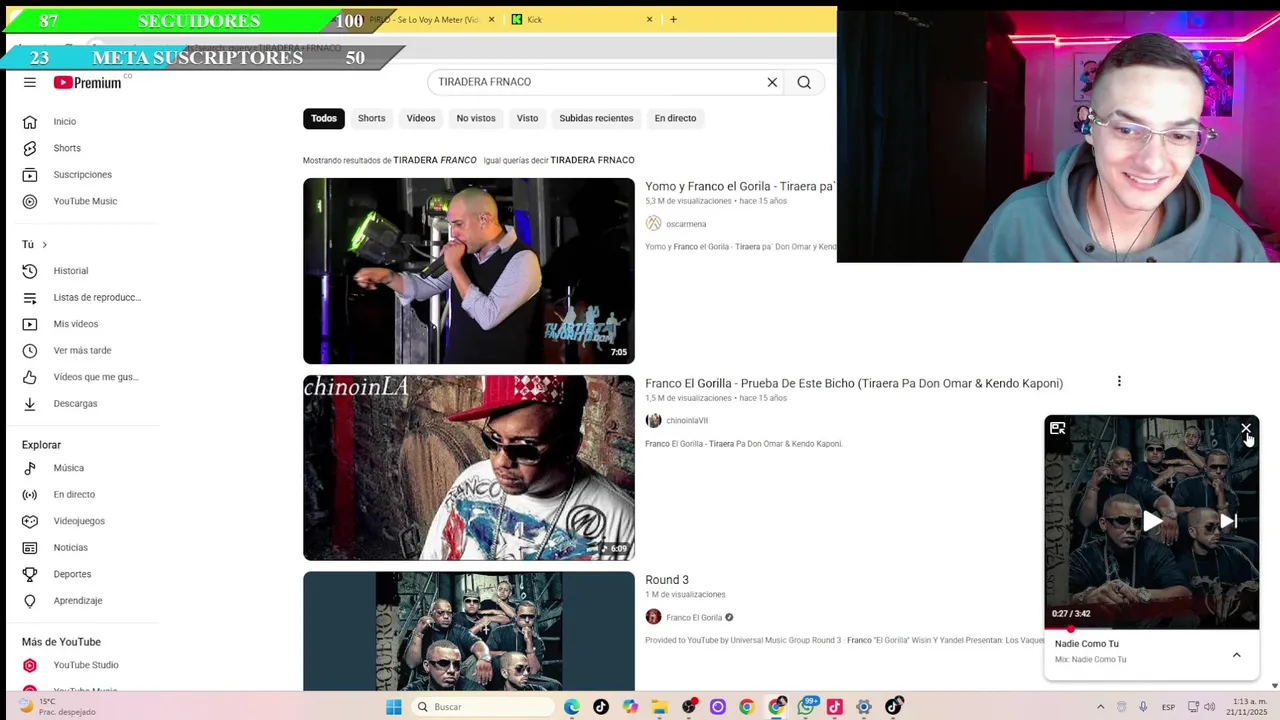Open the Windows Start menu

click(394, 707)
